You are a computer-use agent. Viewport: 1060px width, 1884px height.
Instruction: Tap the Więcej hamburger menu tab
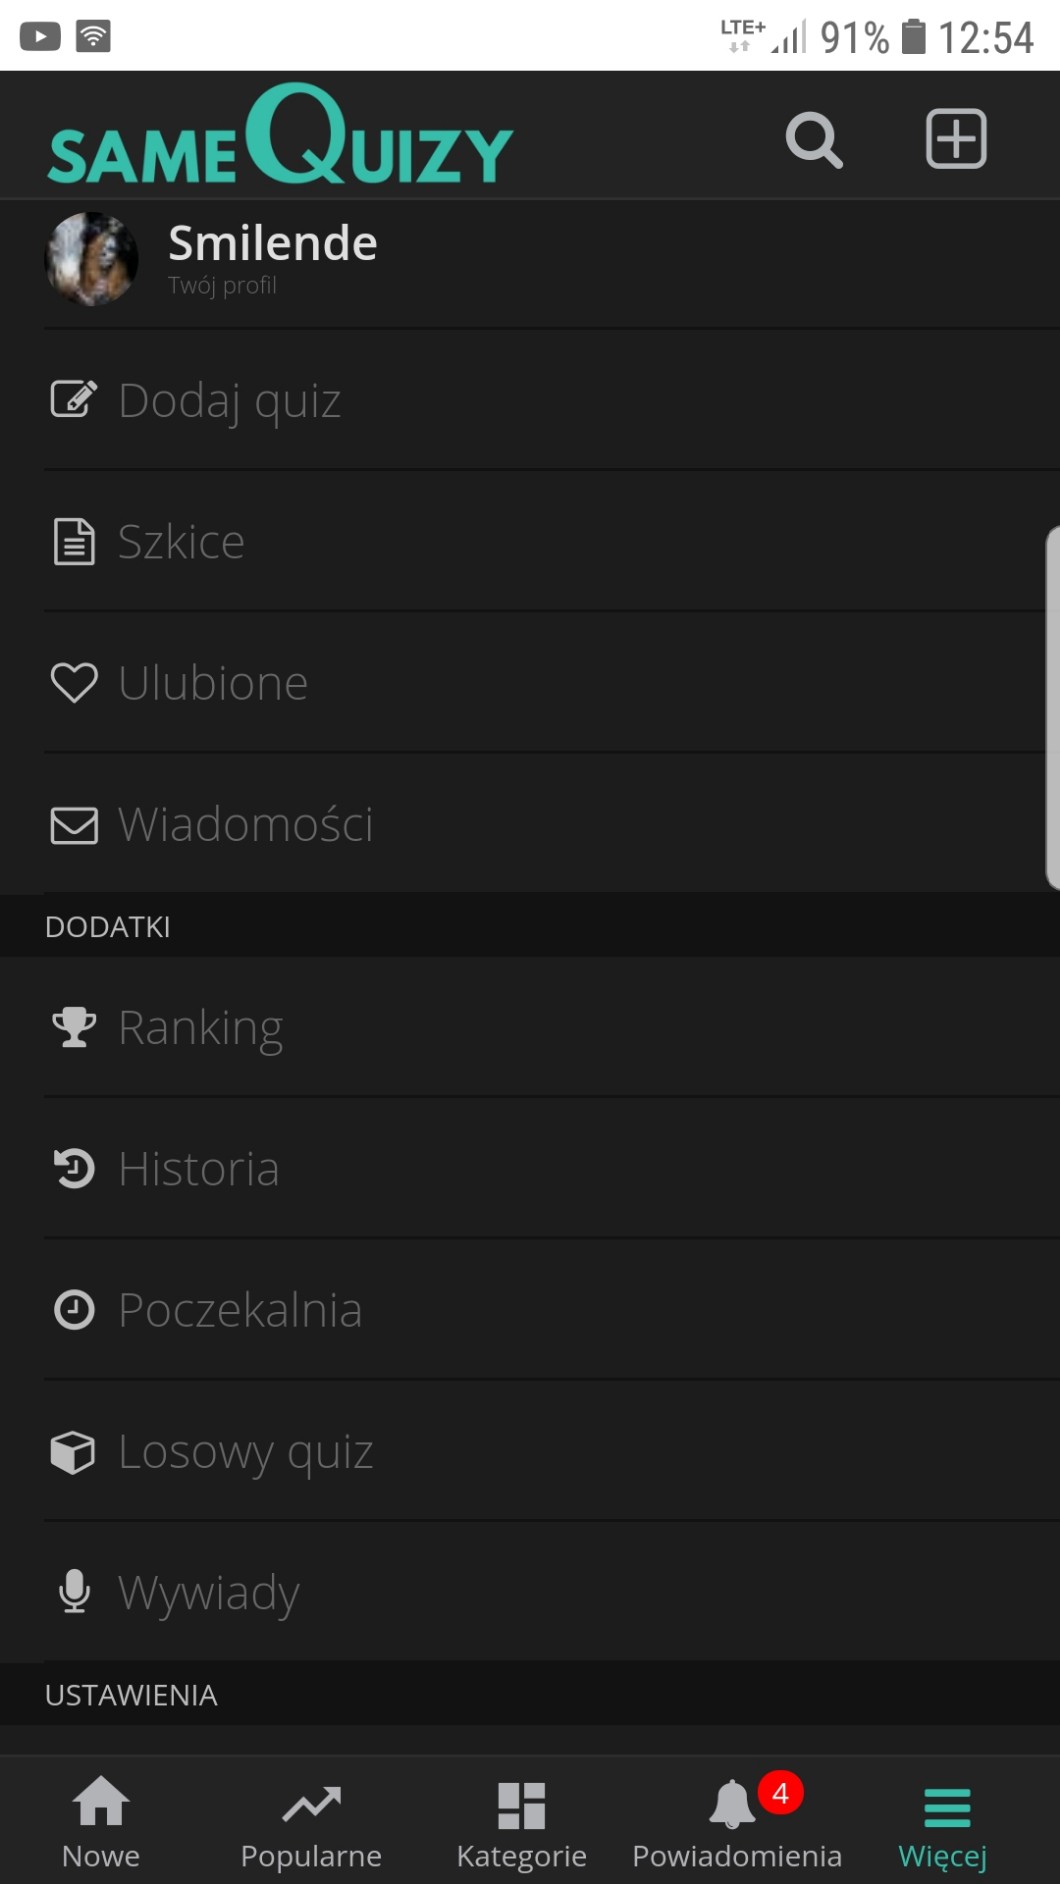click(944, 1822)
